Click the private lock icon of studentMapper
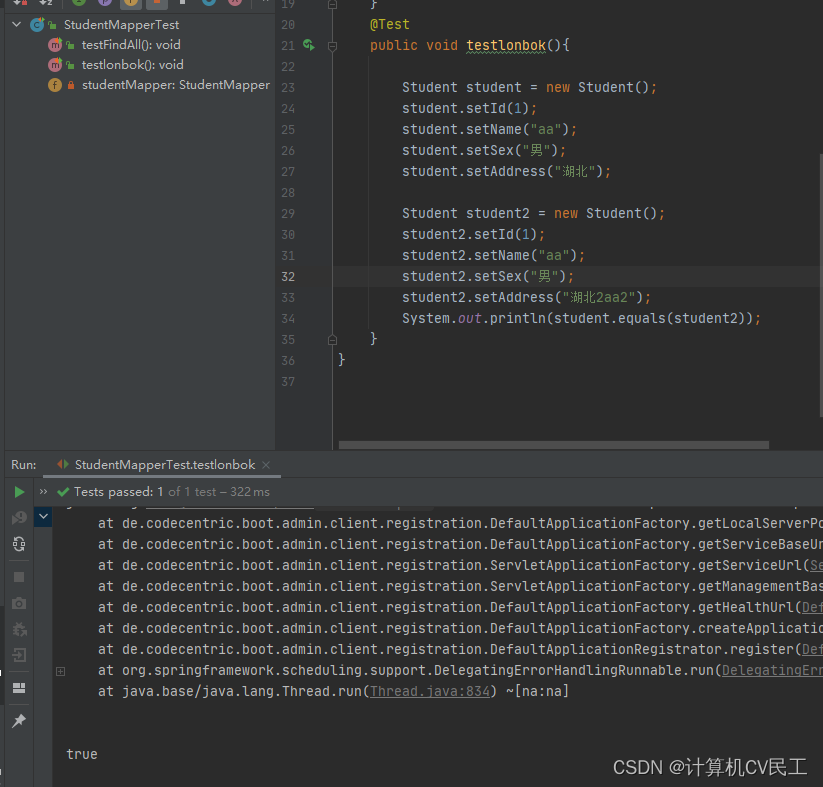Viewport: 823px width, 787px height. pyautogui.click(x=70, y=85)
